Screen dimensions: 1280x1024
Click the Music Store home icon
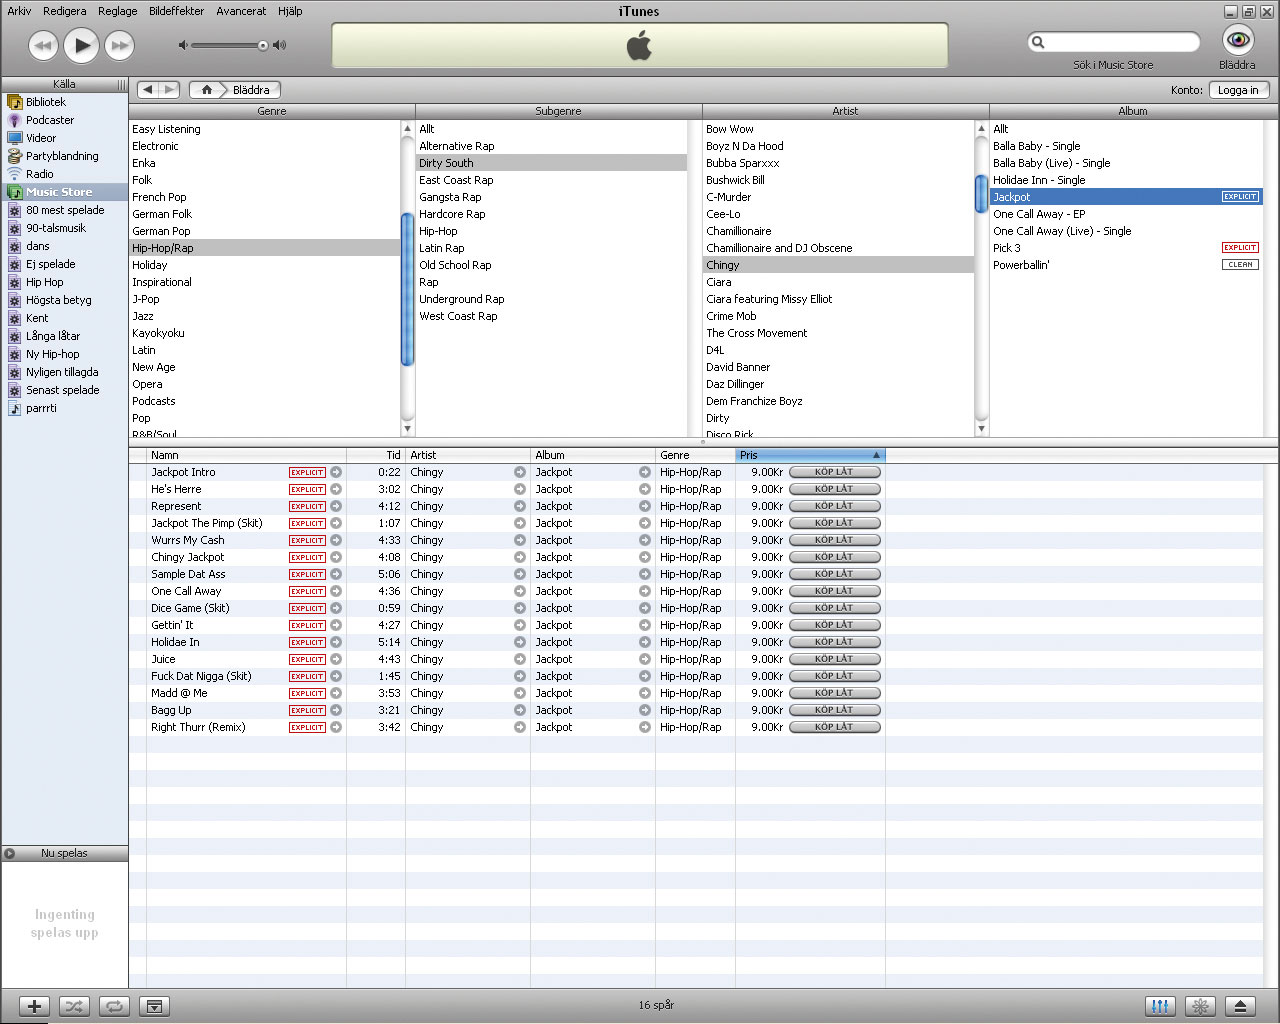pyautogui.click(x=207, y=90)
